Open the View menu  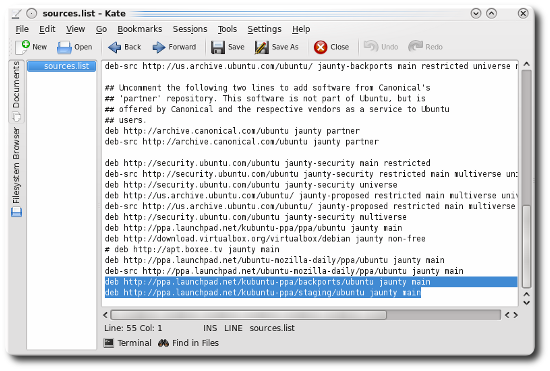point(75,29)
